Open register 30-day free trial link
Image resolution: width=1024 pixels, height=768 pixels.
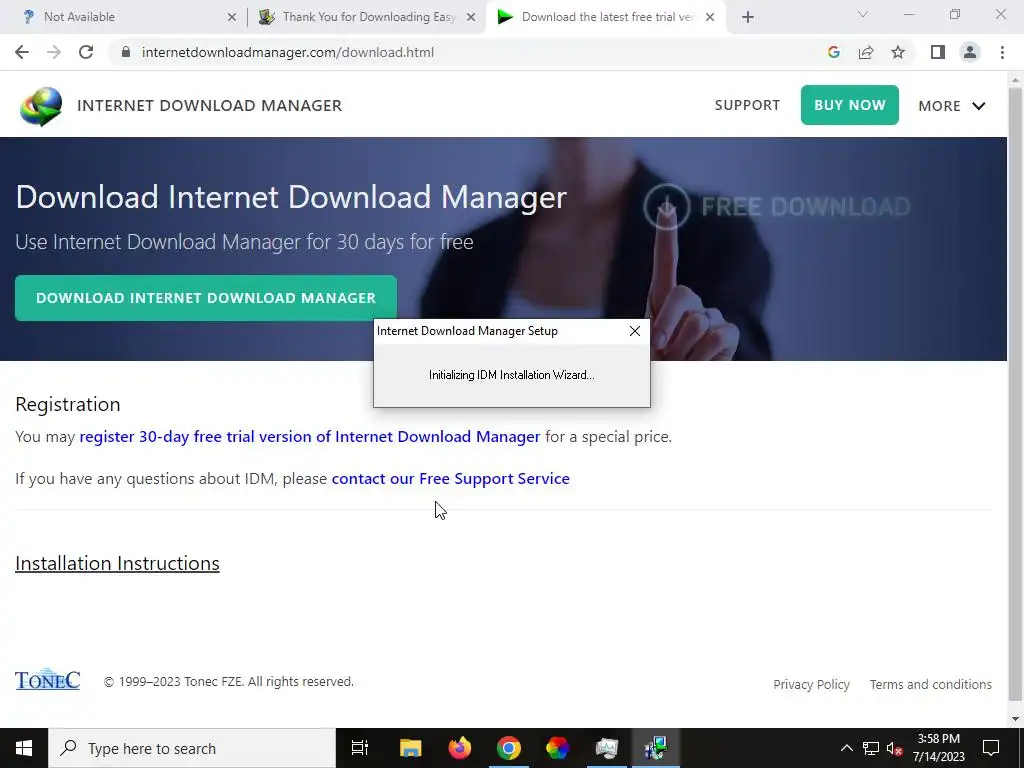pyautogui.click(x=310, y=436)
